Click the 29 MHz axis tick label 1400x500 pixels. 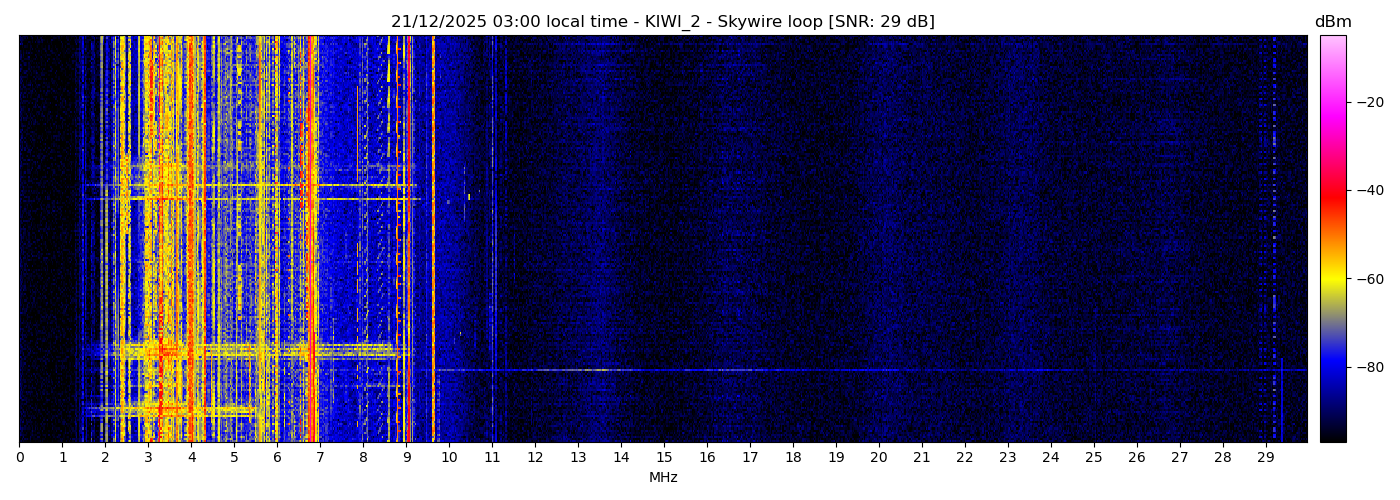[x=1265, y=458]
